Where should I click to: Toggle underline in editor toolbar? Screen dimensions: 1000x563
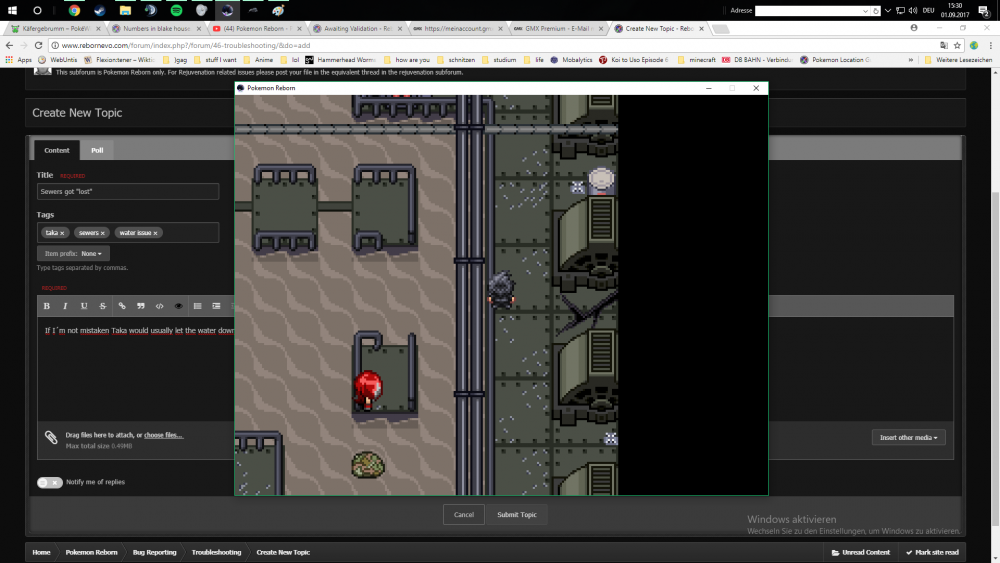pos(84,306)
